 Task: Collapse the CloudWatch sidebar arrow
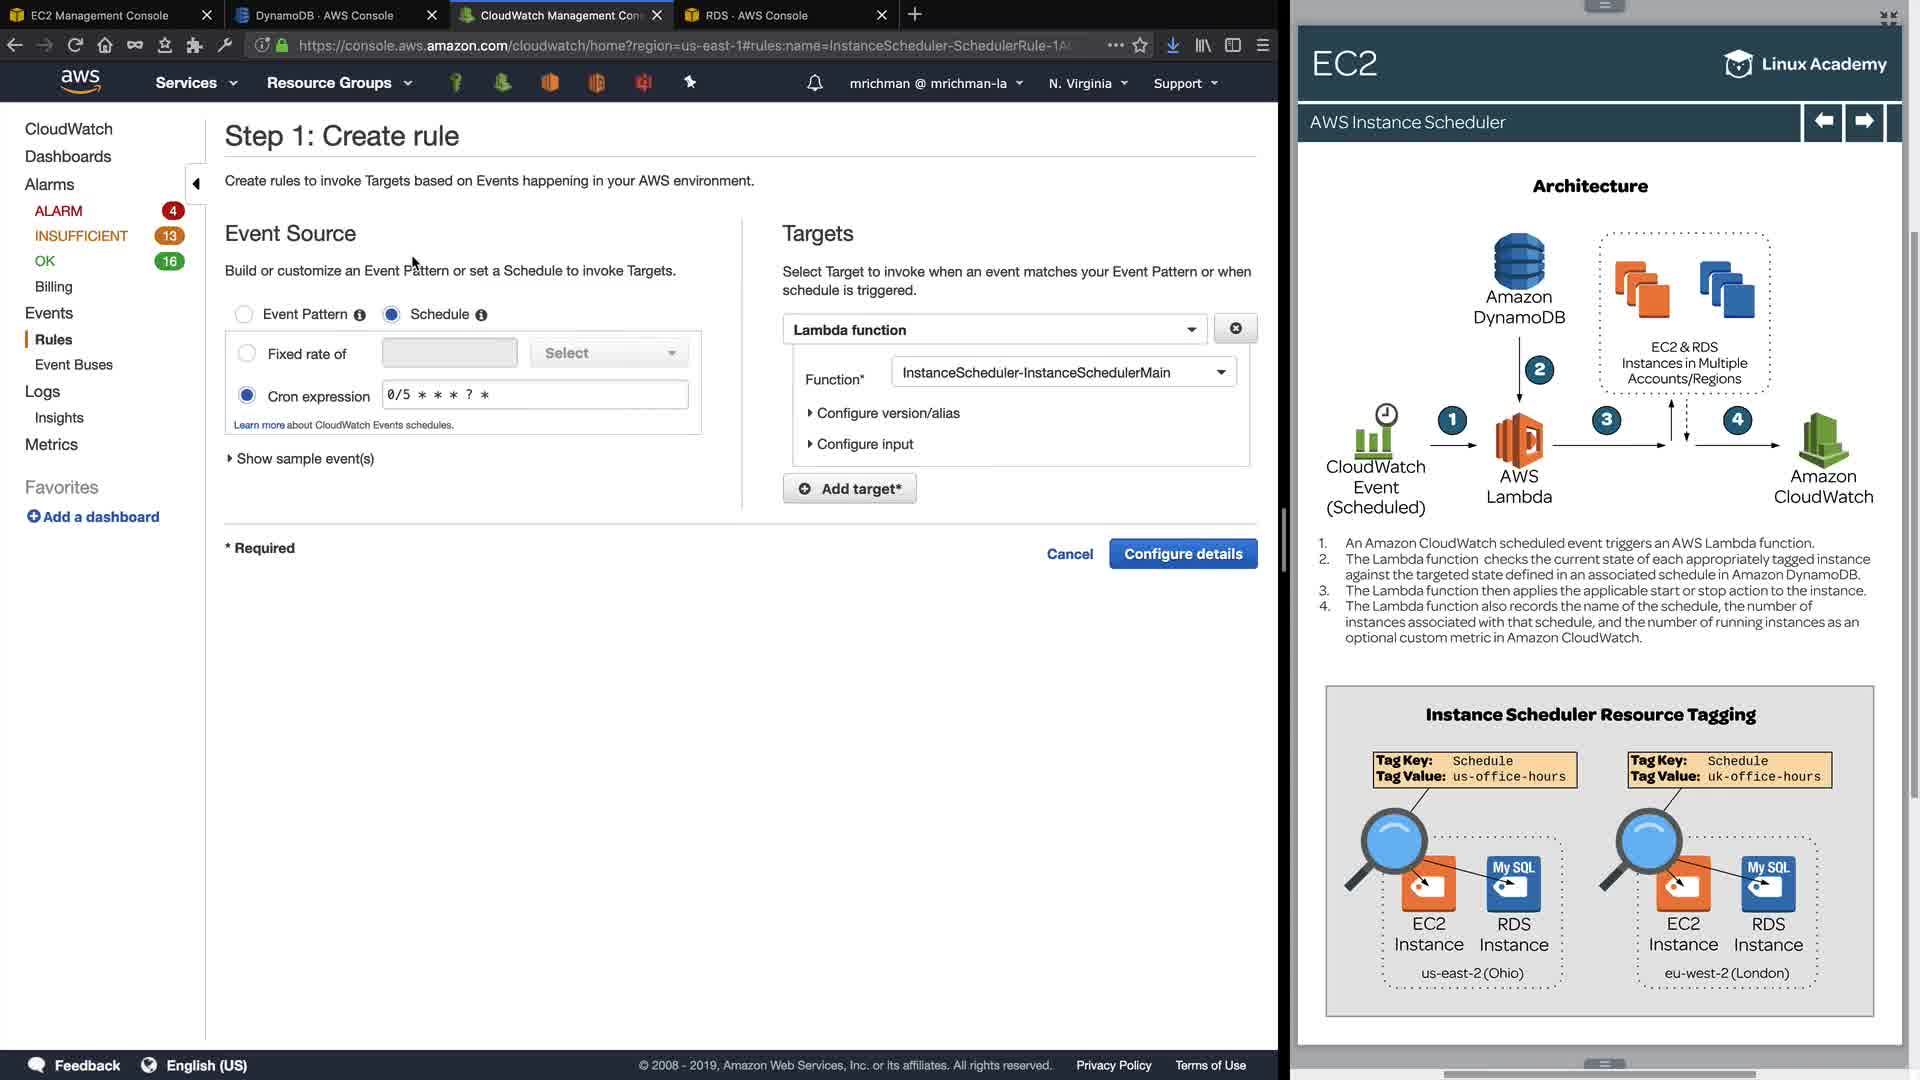pos(196,184)
